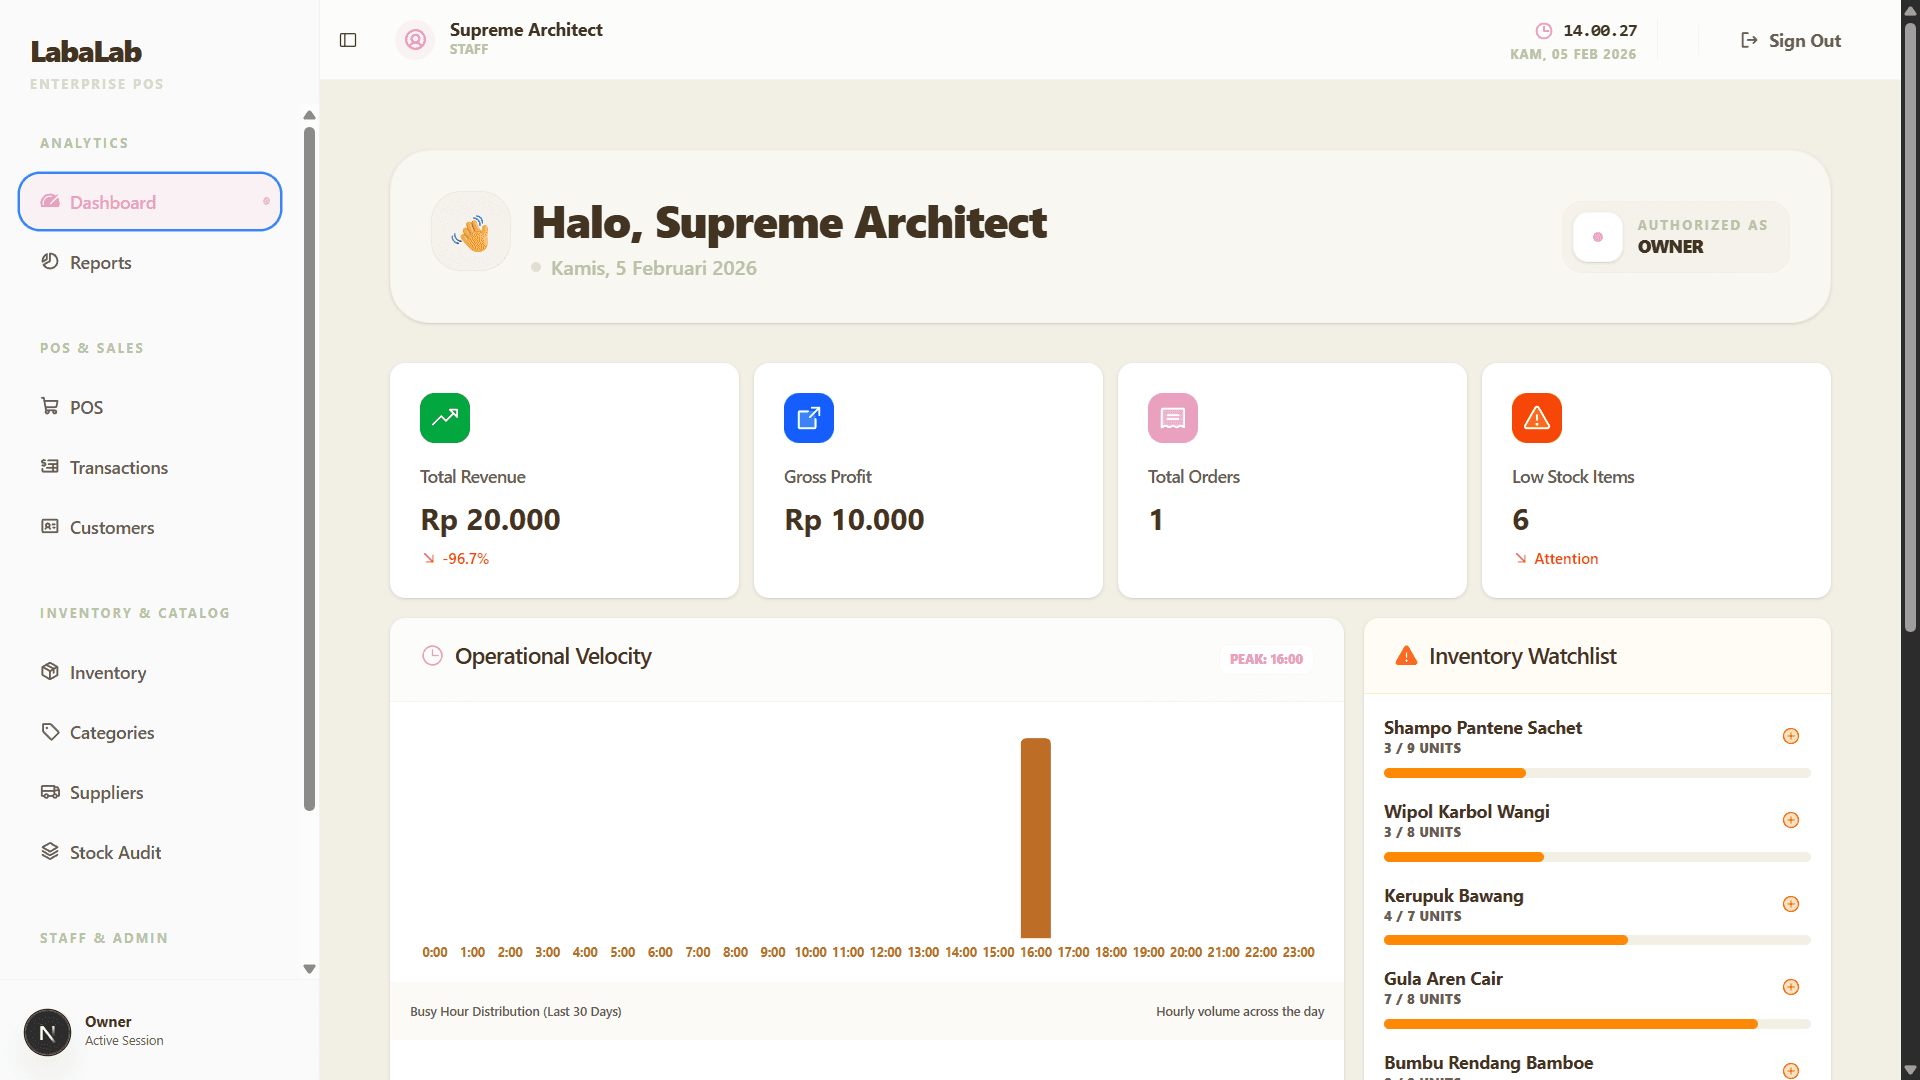Open the Dashboard menu item

150,202
